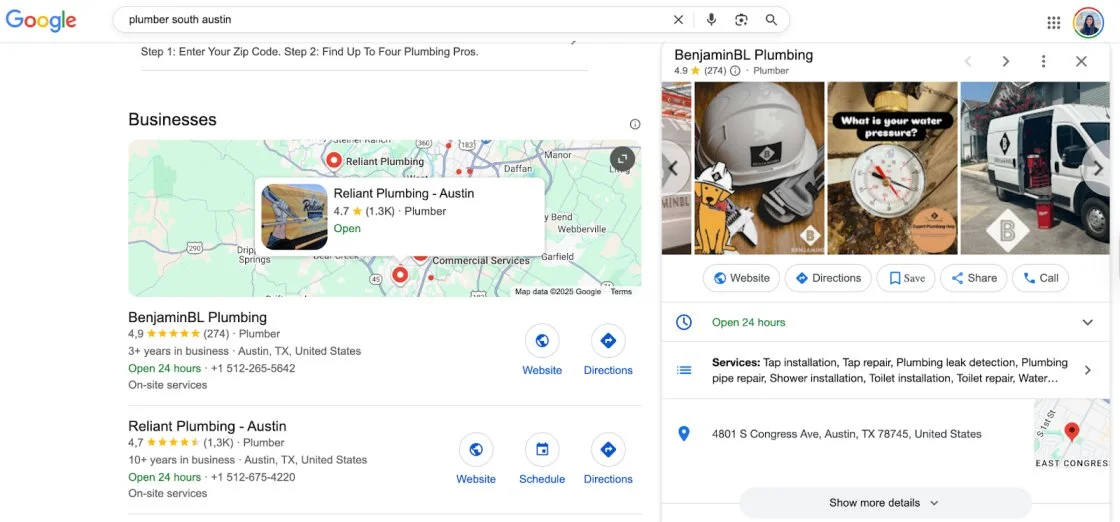Open the hard hat photo thumbnail
1120x522 pixels.
[759, 168]
